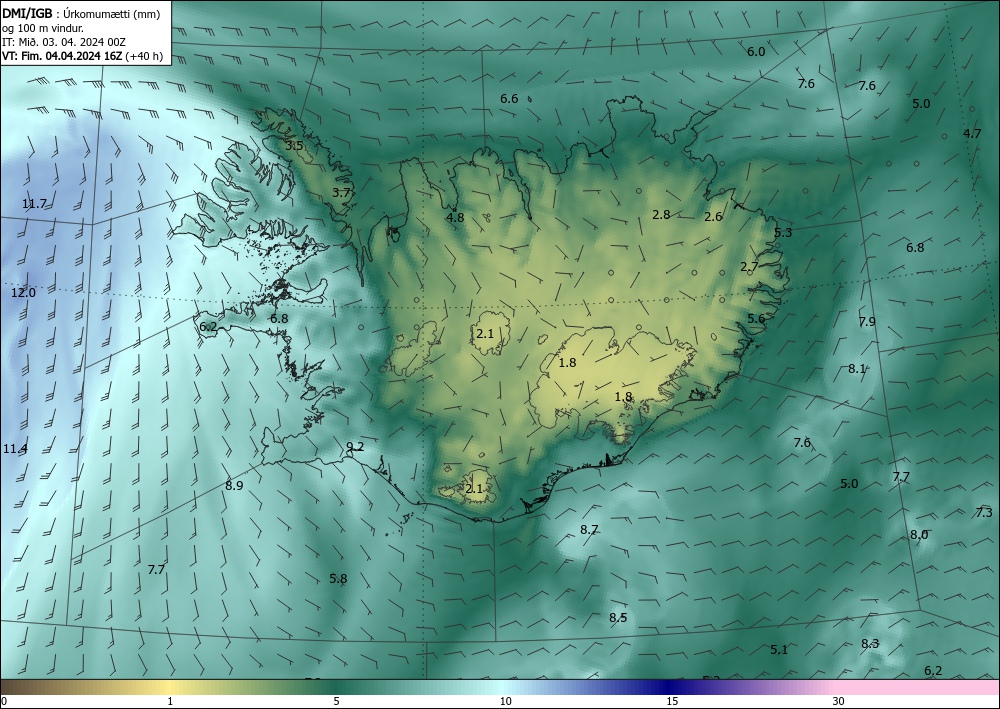Viewport: 1000px width, 709px height.
Task: Select the 5.6 value on the east coast
Action: point(756,319)
